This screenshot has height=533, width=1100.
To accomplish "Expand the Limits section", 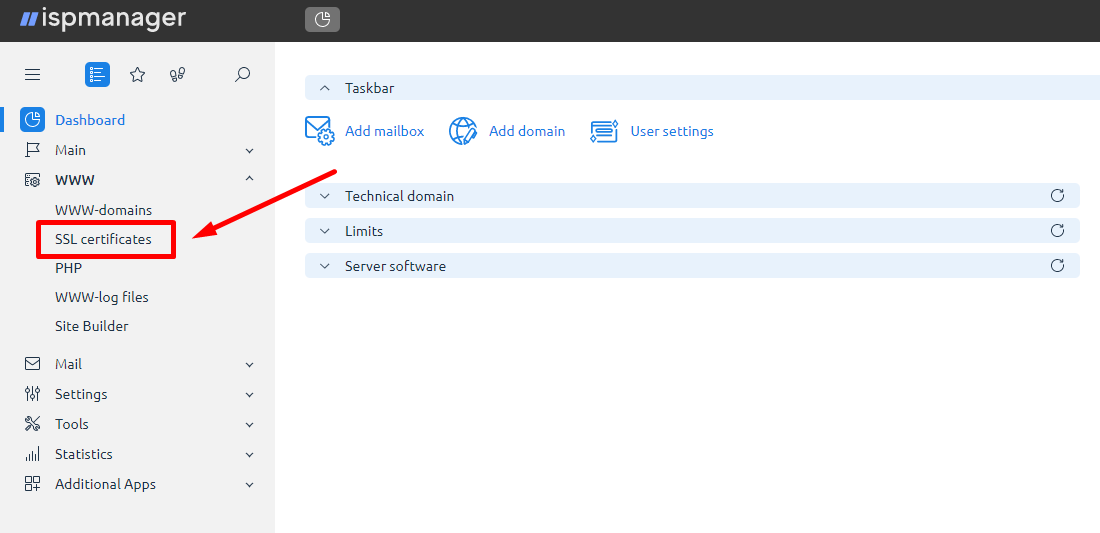I will (325, 231).
